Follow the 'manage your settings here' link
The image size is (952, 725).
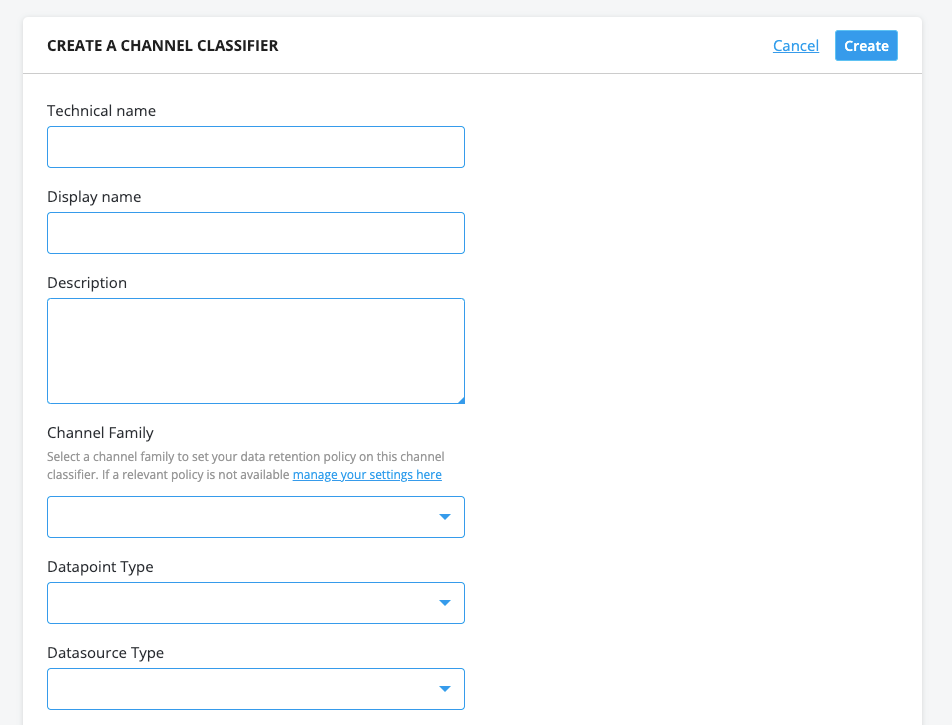(x=367, y=475)
